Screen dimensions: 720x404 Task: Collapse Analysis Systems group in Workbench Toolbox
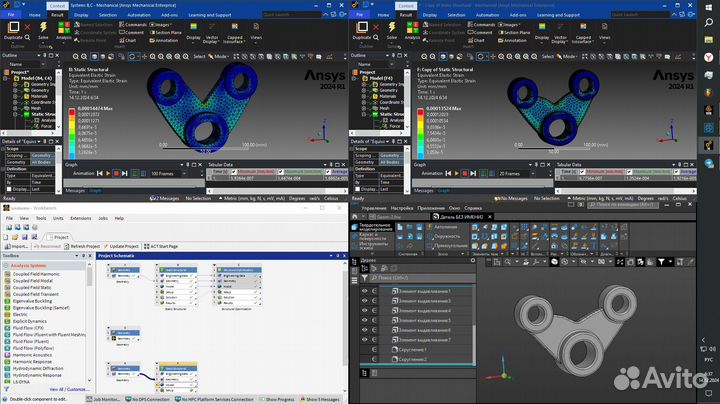(x=6, y=266)
